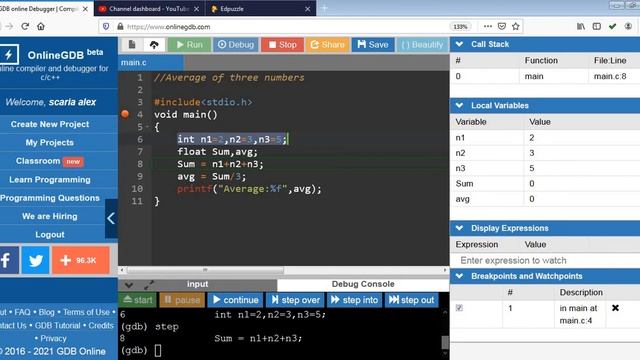Collapse the Local Variables panel

click(x=460, y=105)
